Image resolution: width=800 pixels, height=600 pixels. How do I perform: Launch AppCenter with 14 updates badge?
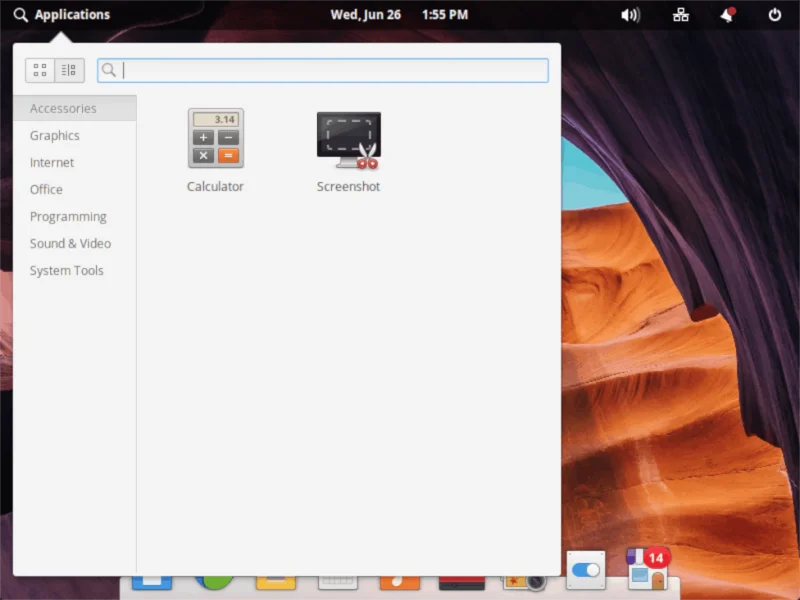(647, 568)
